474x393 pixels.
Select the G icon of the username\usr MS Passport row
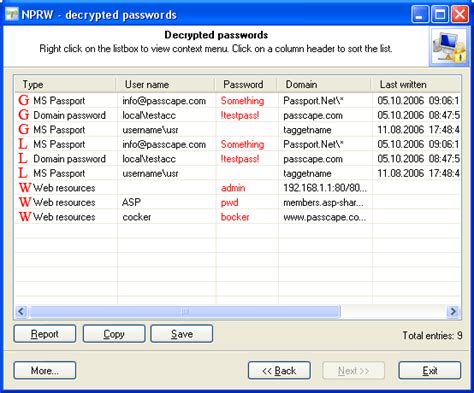(24, 129)
